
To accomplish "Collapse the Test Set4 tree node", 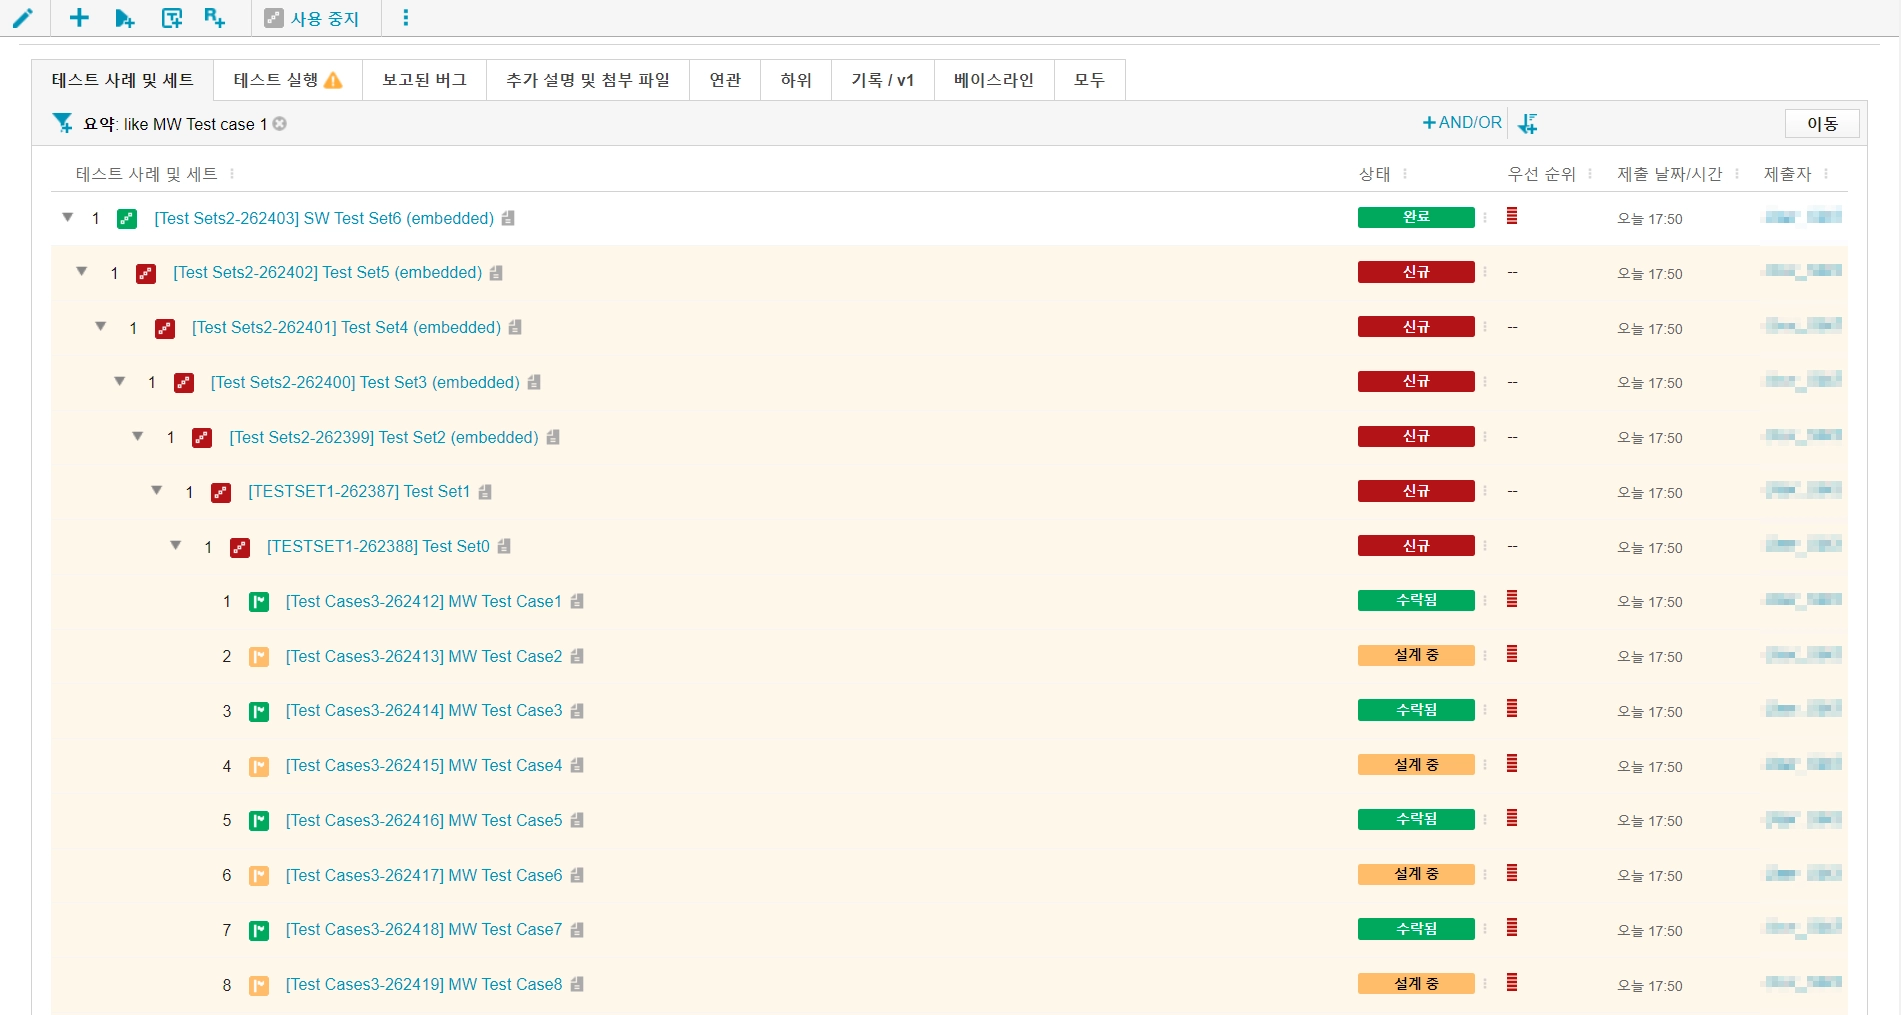I will tap(101, 326).
